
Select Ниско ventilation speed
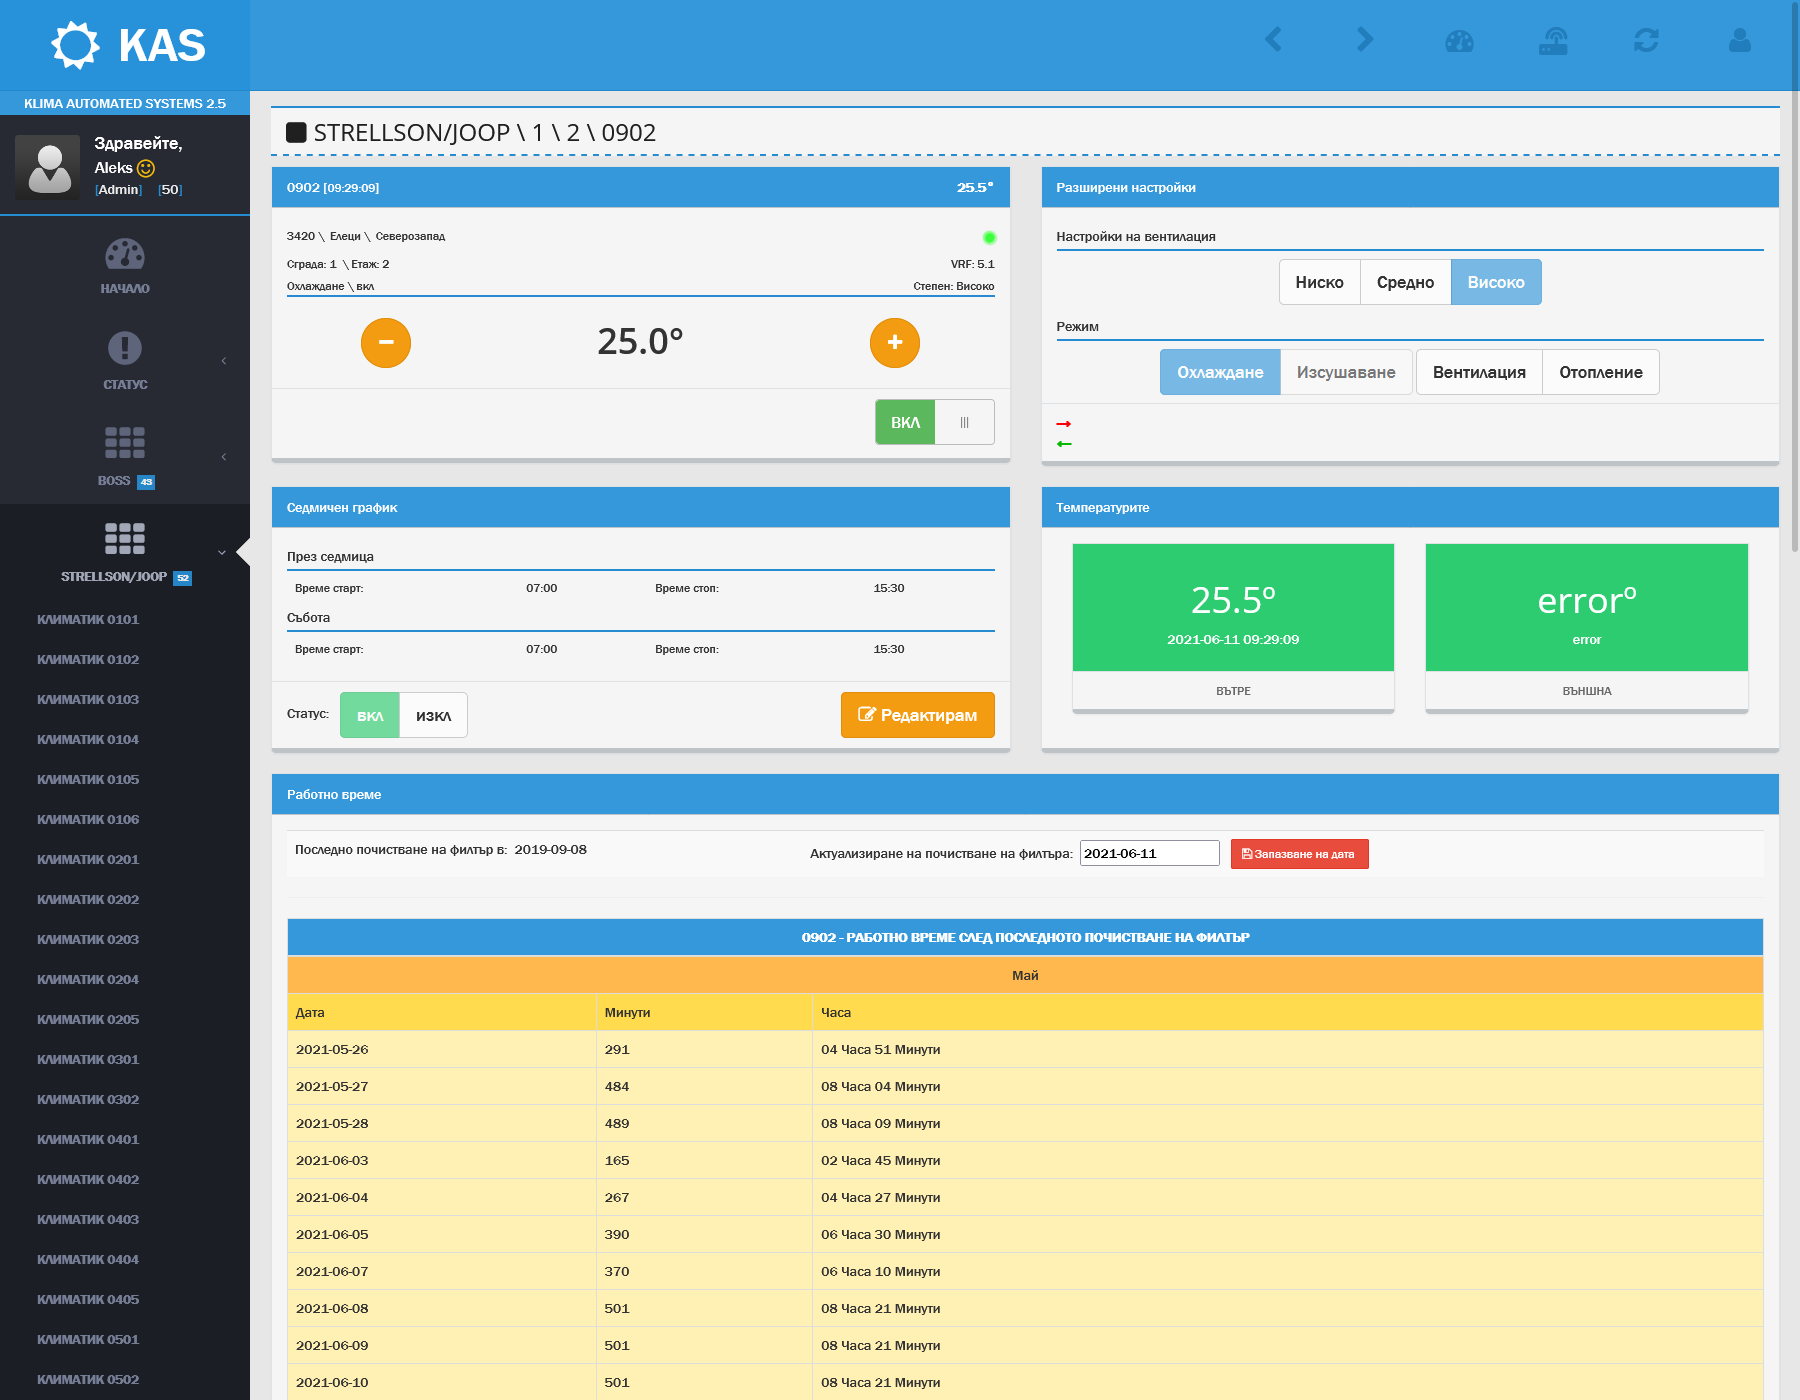click(x=1320, y=282)
